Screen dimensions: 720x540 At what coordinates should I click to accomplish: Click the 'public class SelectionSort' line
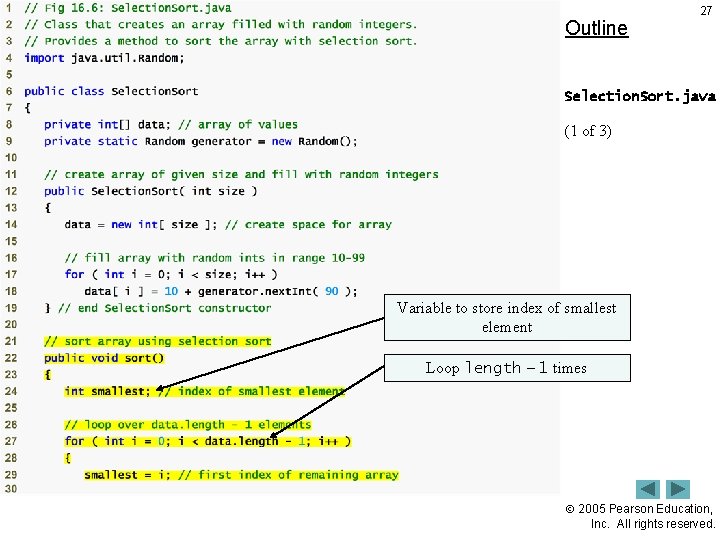[111, 91]
